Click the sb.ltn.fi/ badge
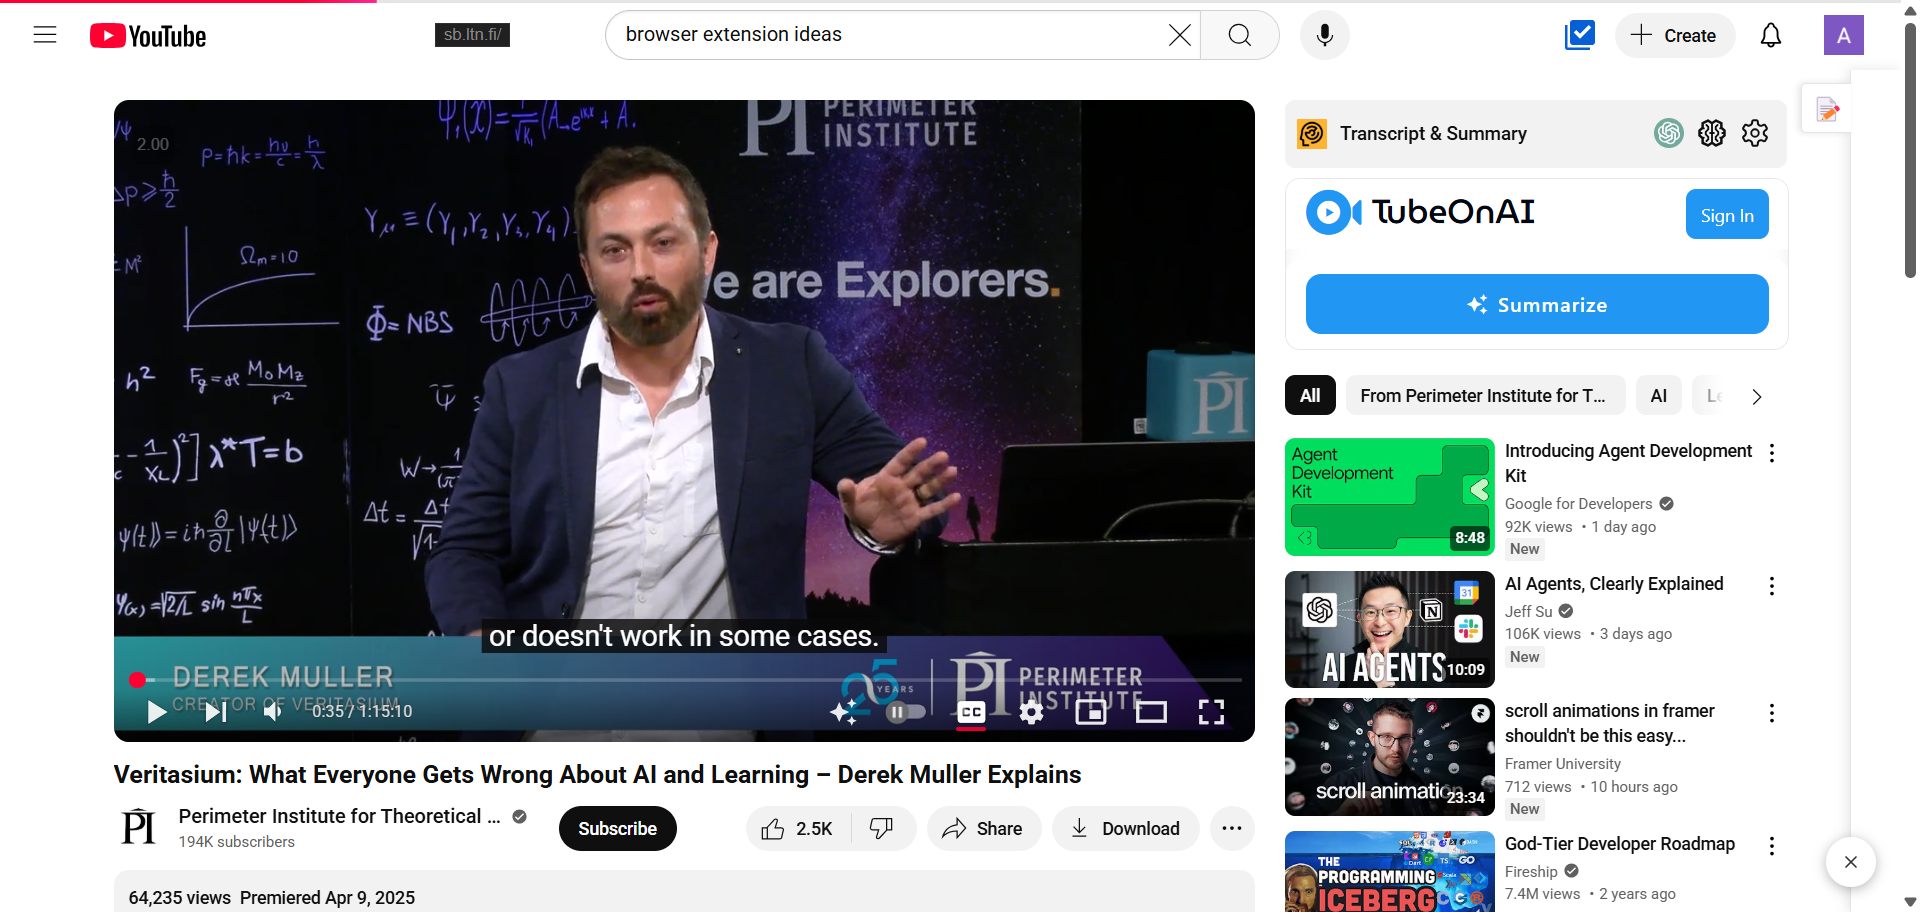This screenshot has width=1920, height=912. pos(472,35)
